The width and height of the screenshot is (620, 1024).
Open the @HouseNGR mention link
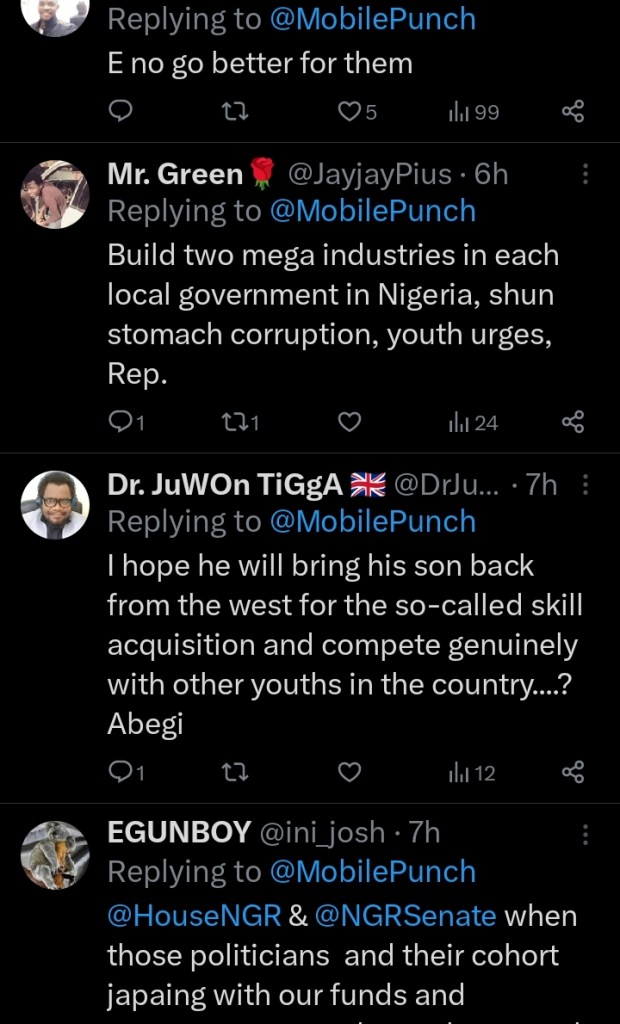point(193,915)
